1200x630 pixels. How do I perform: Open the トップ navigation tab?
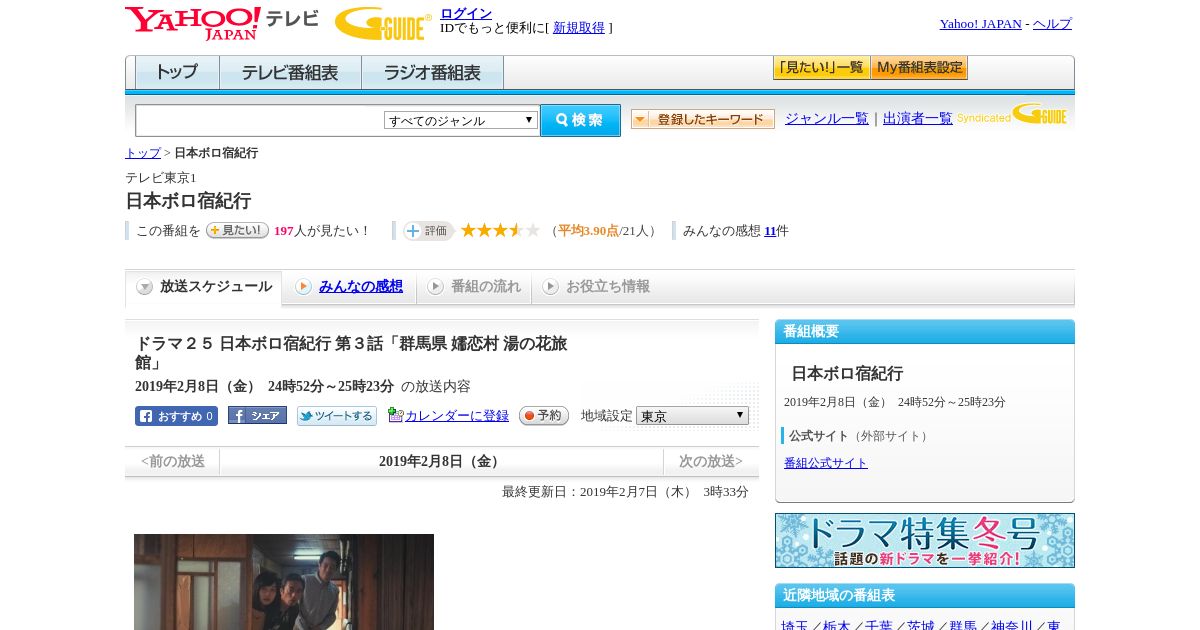coord(177,73)
